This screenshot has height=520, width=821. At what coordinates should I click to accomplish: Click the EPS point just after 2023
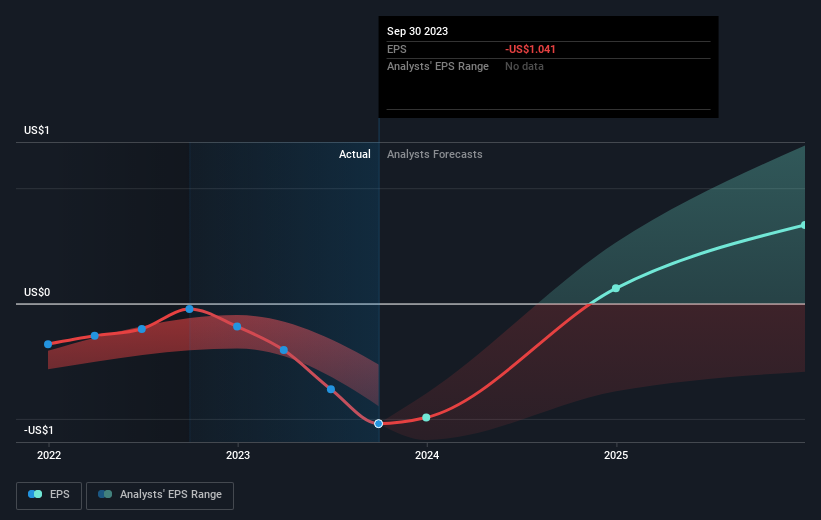tap(237, 327)
